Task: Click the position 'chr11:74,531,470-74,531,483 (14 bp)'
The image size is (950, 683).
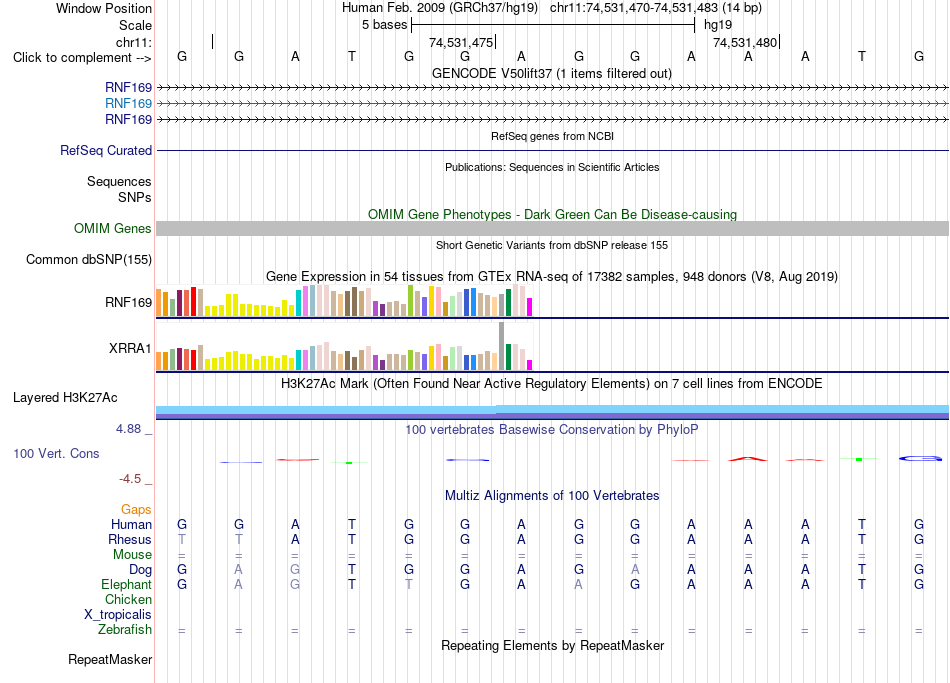Action: coord(656,8)
